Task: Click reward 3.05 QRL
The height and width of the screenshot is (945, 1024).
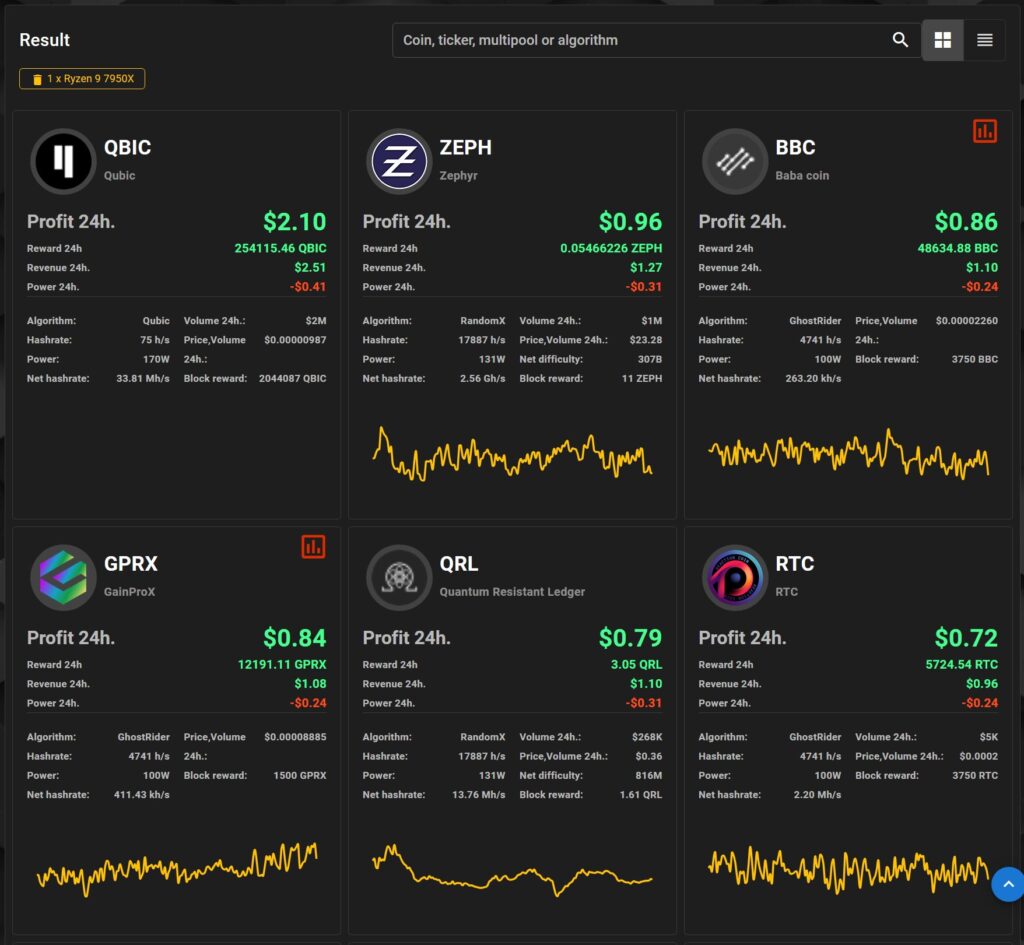Action: 636,664
